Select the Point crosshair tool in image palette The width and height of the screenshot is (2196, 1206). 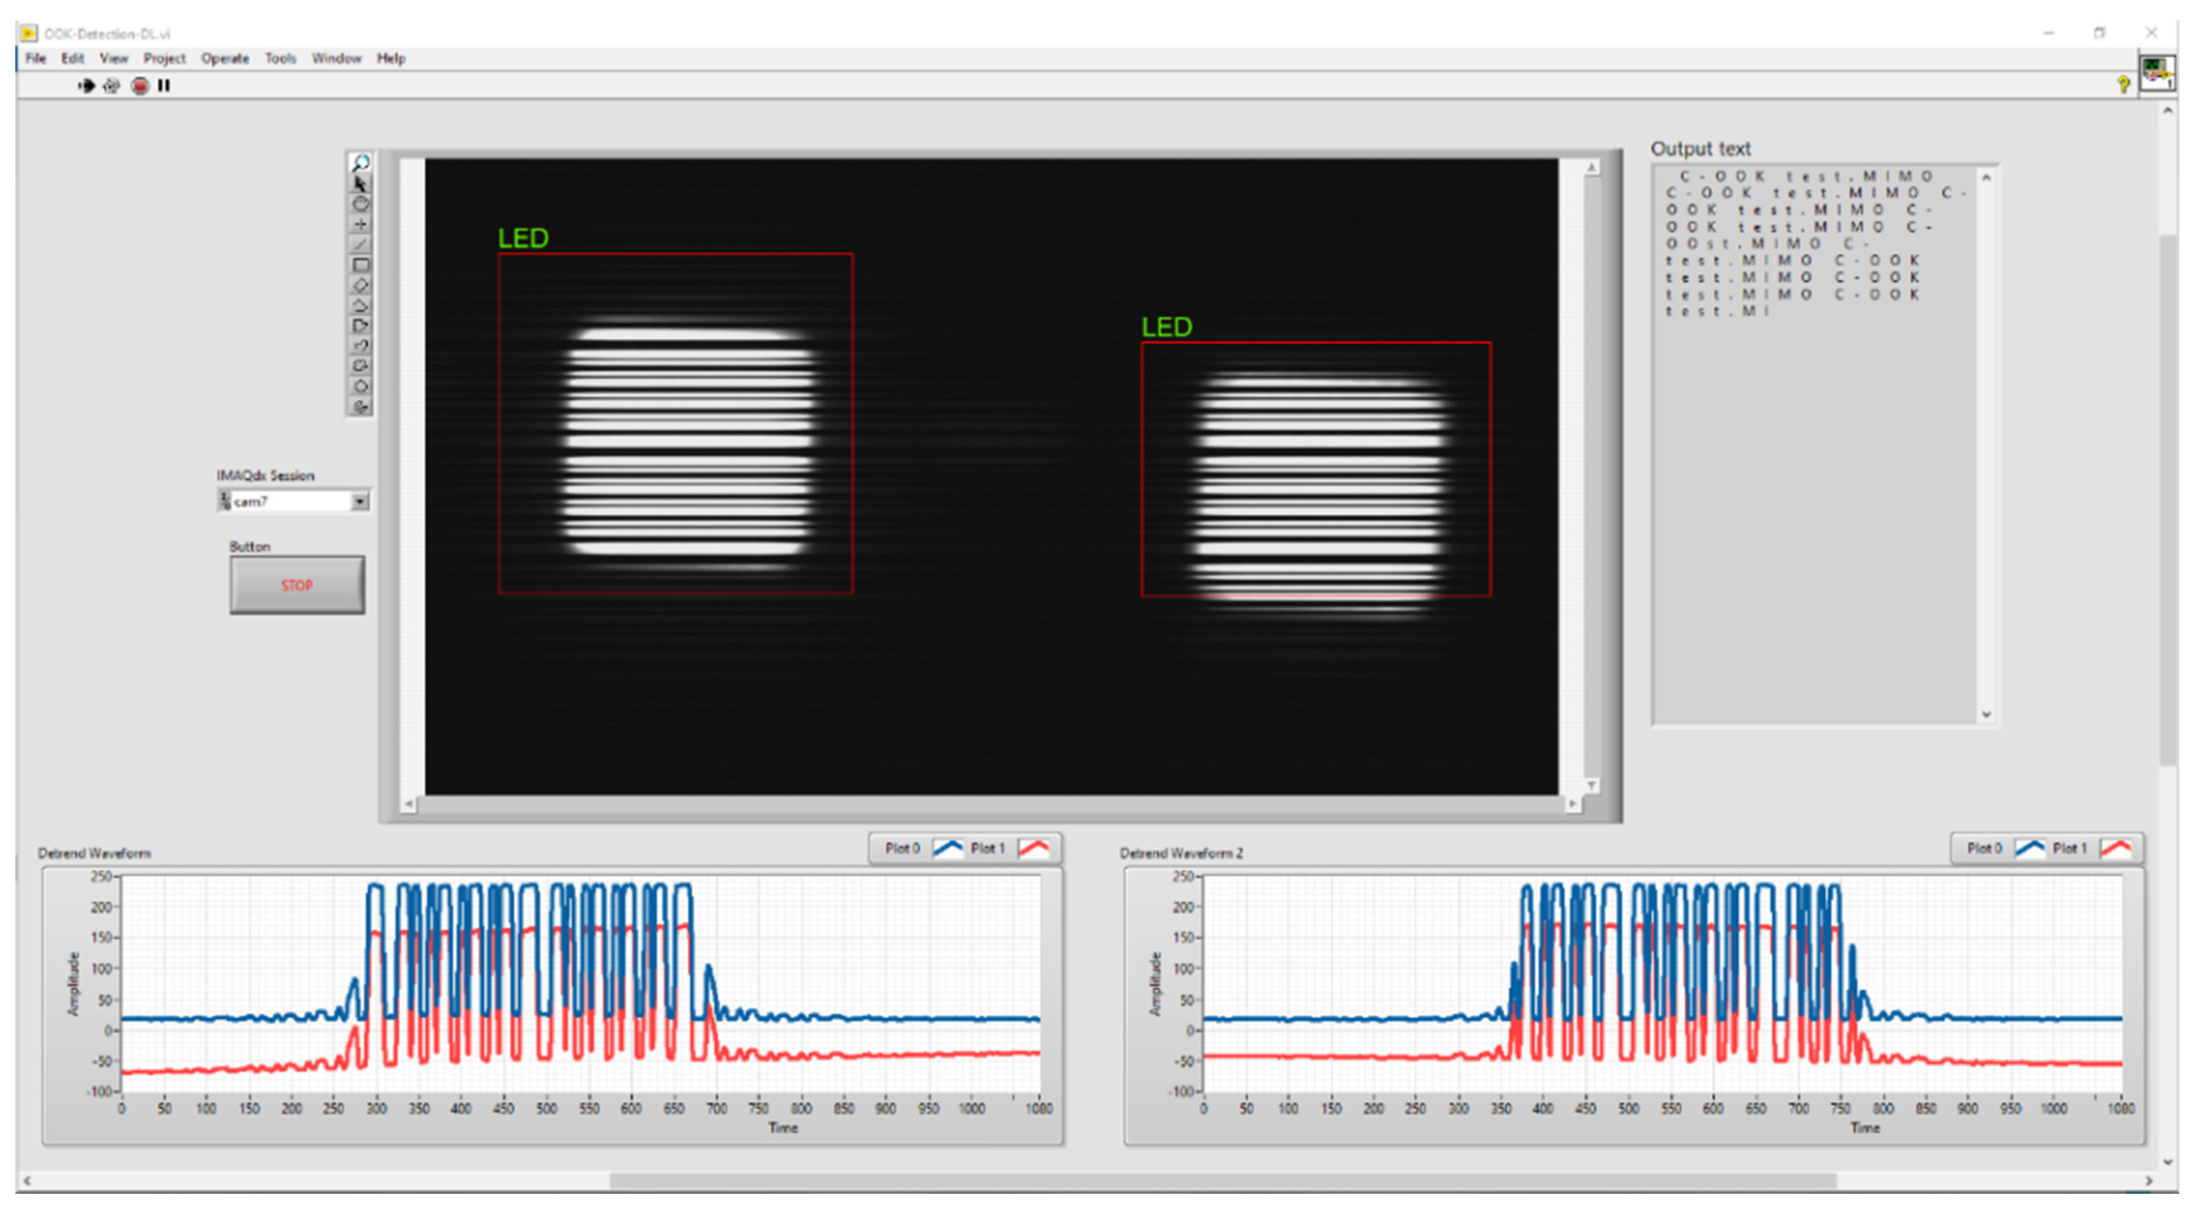360,225
